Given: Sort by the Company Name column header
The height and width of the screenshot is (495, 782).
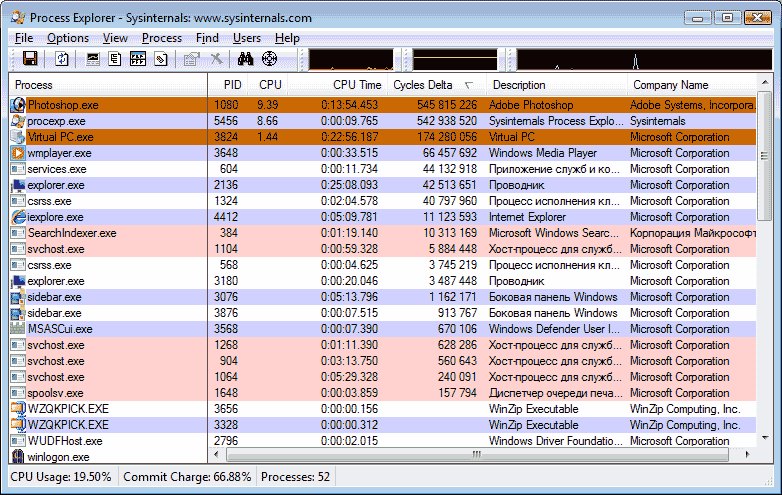Looking at the screenshot, I should tap(692, 85).
